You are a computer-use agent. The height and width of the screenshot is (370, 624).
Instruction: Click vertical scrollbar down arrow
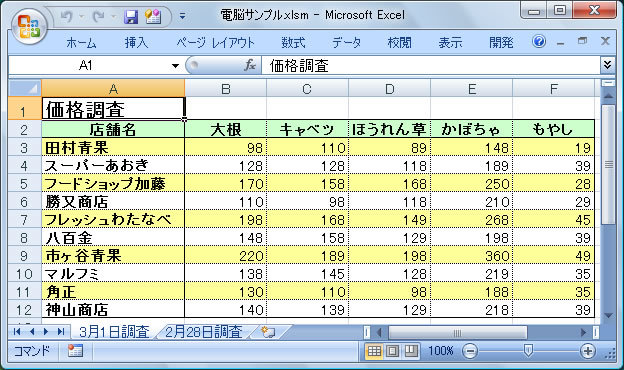point(608,315)
